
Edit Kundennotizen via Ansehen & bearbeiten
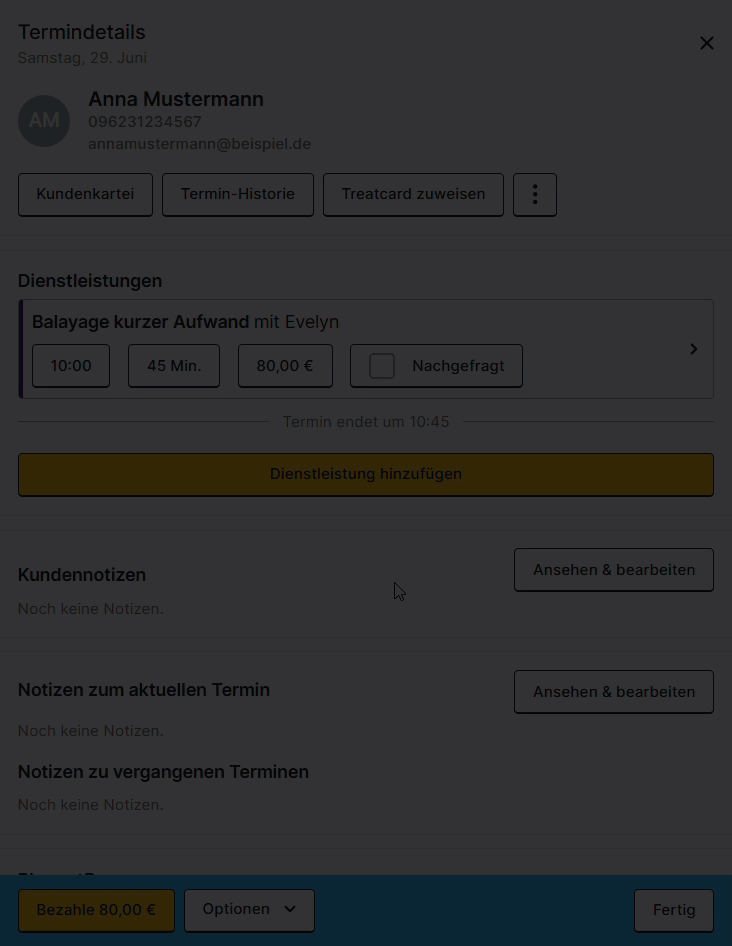(614, 570)
